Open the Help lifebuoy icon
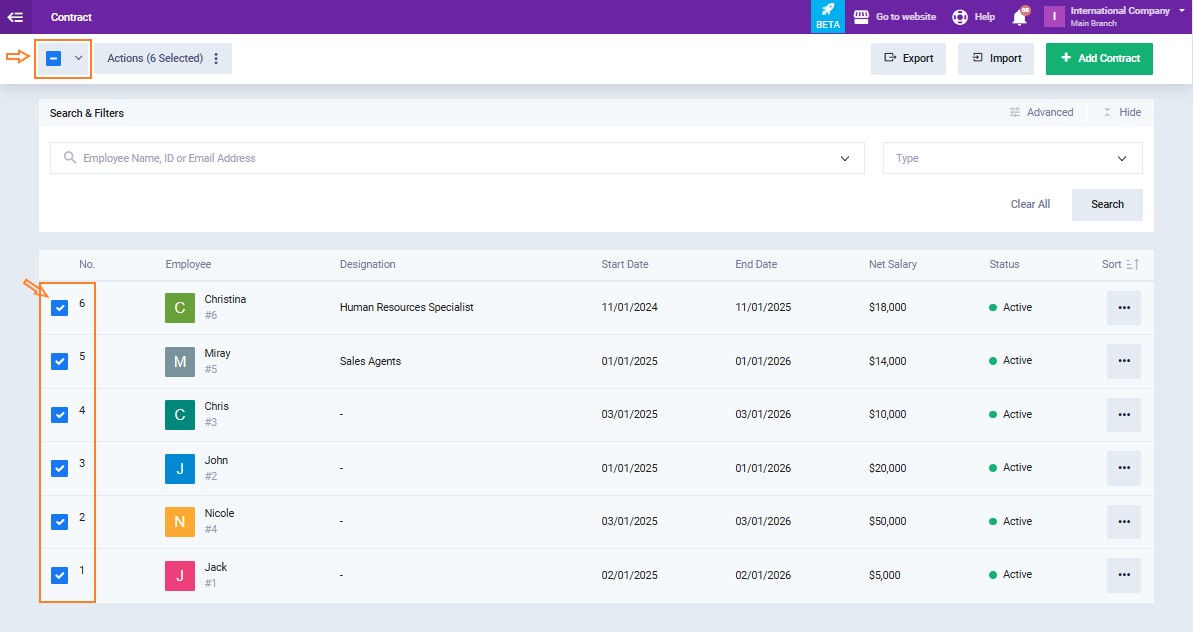This screenshot has width=1193, height=632. coord(960,17)
